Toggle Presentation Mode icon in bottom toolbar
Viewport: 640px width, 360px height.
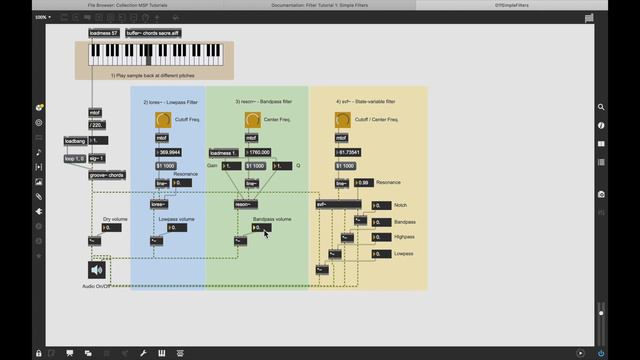click(70, 353)
